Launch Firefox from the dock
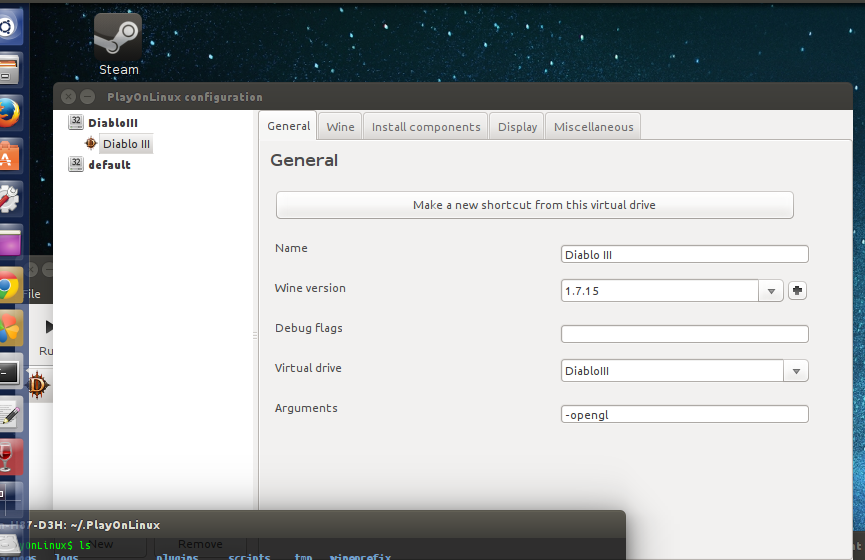 pyautogui.click(x=9, y=113)
